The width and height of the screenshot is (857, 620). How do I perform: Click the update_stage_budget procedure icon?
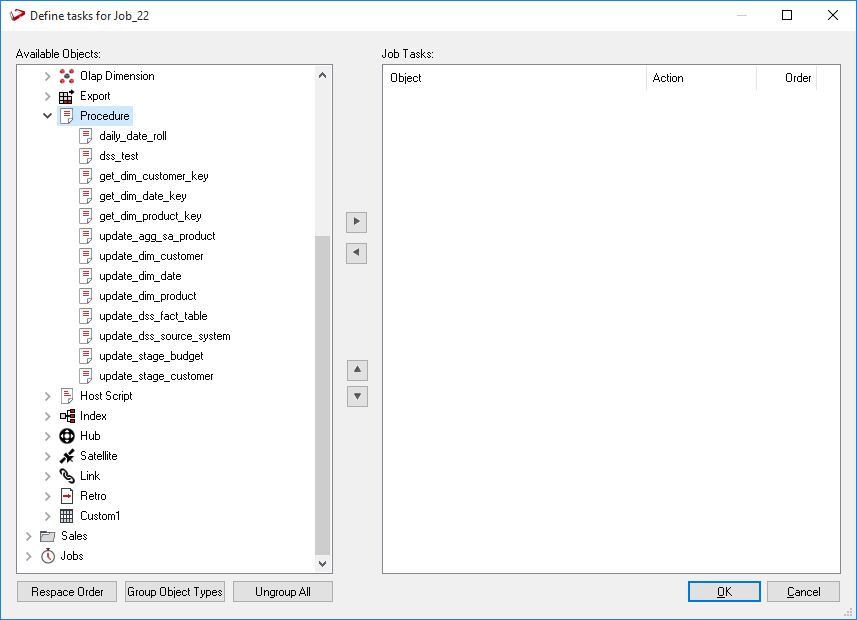click(86, 356)
